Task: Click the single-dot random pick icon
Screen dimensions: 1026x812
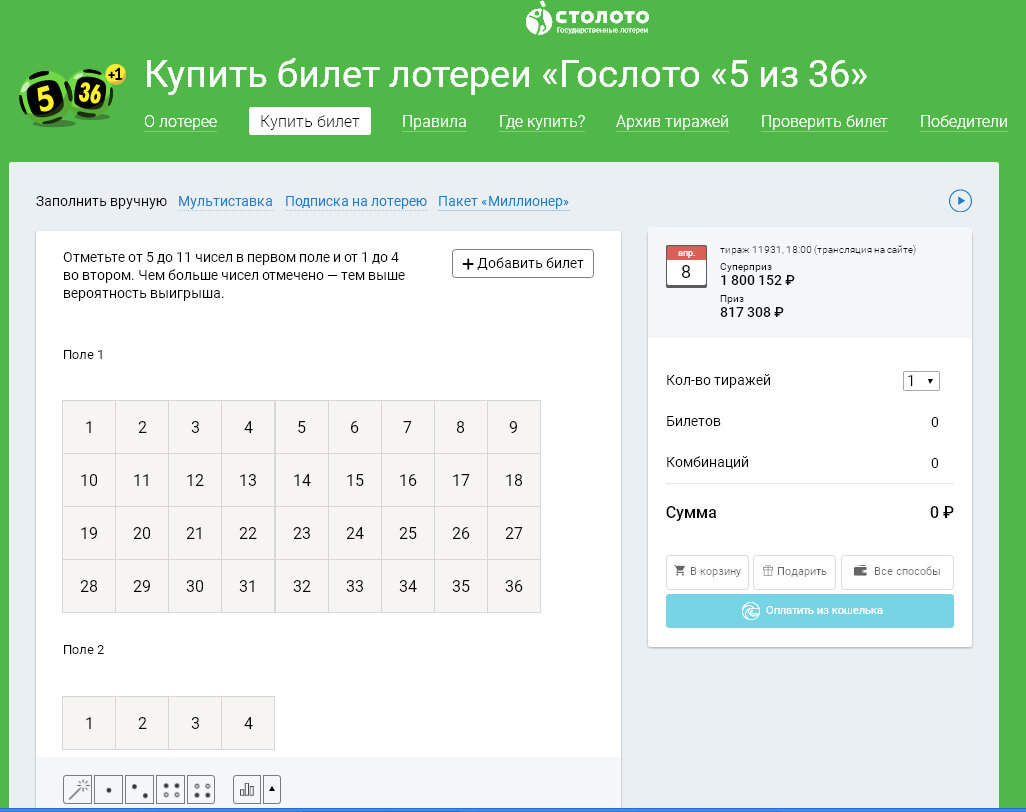Action: point(109,789)
